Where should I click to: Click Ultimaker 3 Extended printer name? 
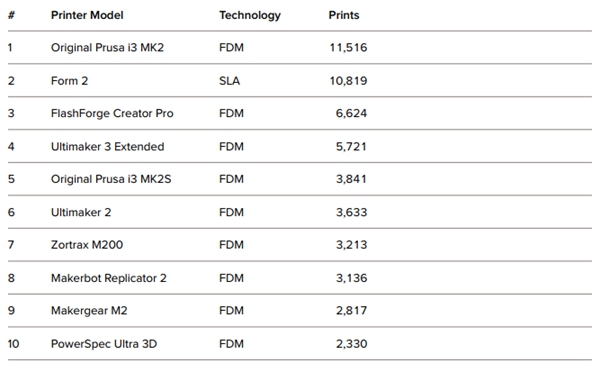(x=108, y=147)
